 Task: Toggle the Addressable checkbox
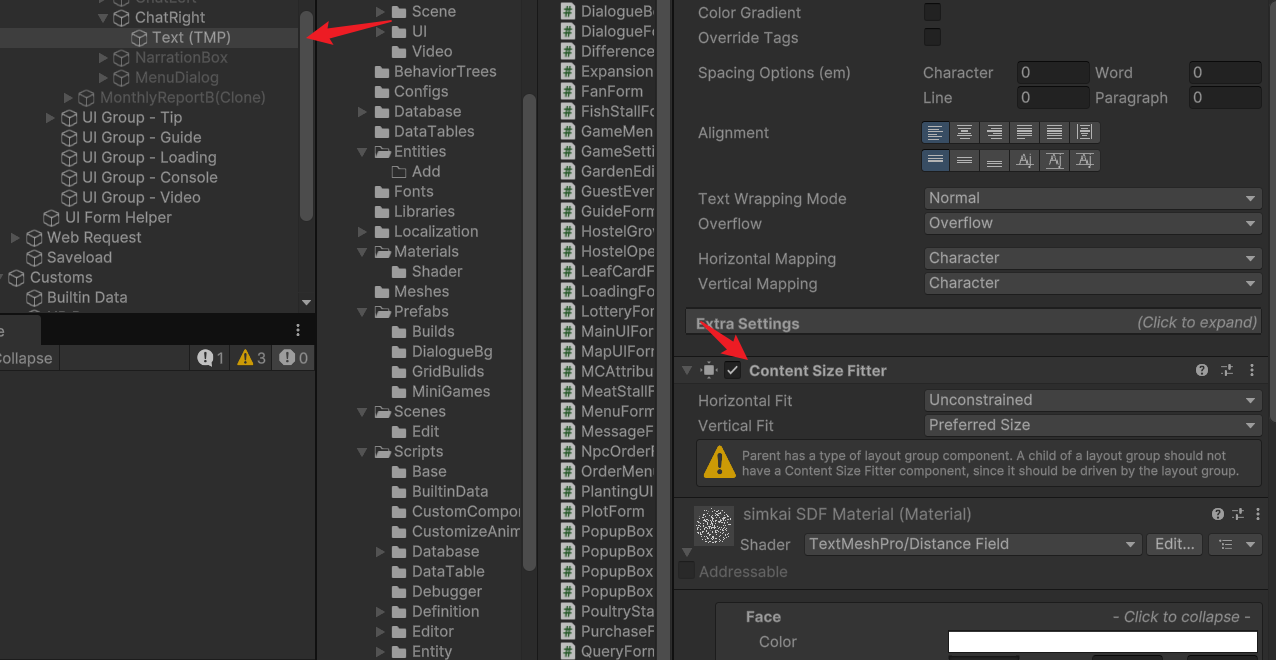pyautogui.click(x=686, y=571)
